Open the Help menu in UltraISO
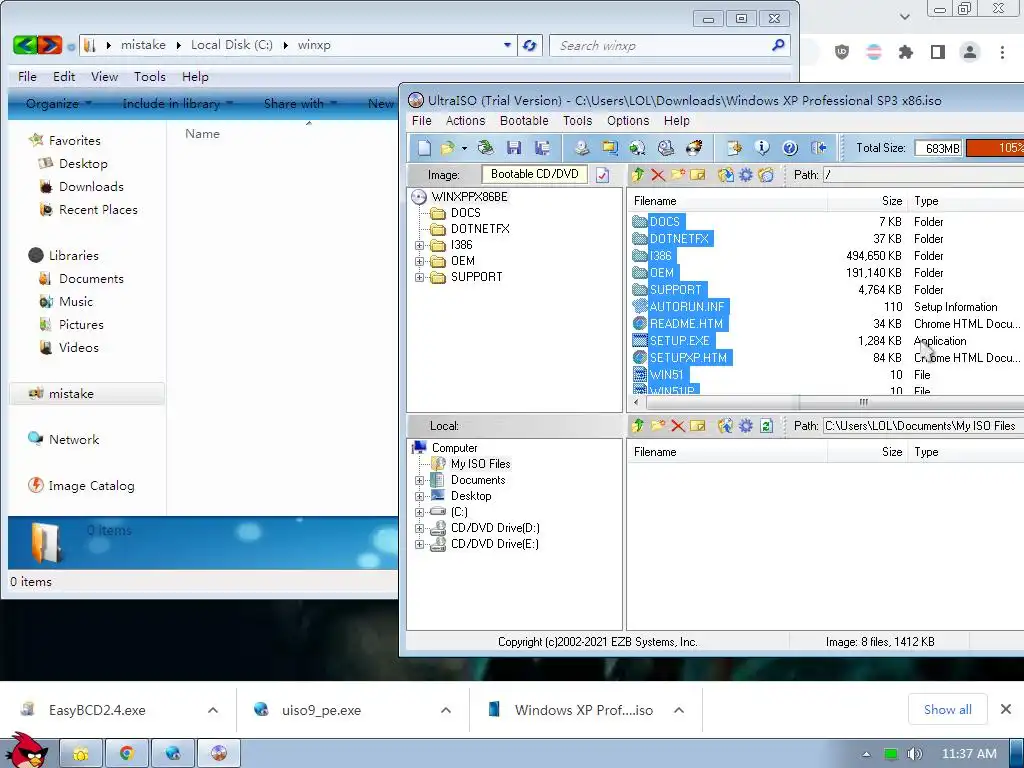 (677, 121)
